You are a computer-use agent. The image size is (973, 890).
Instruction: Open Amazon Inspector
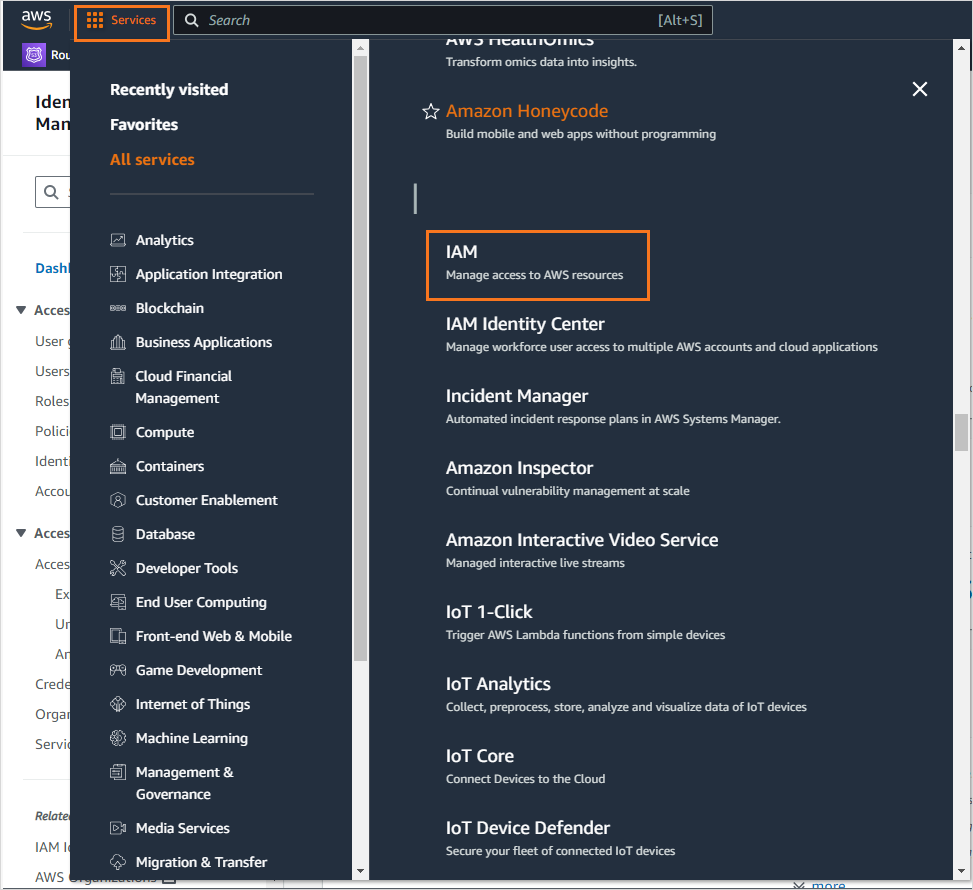pyautogui.click(x=519, y=468)
